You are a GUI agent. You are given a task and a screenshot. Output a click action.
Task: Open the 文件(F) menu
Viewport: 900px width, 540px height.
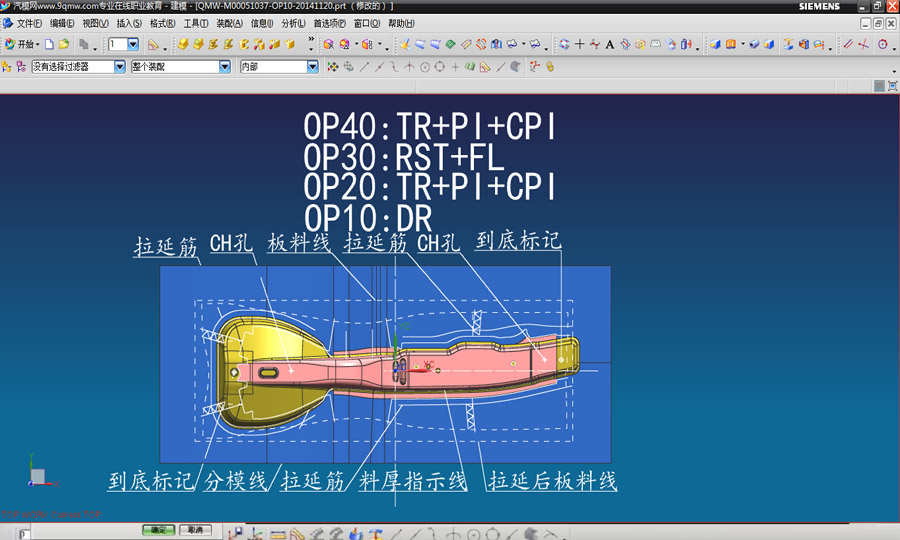coord(29,23)
